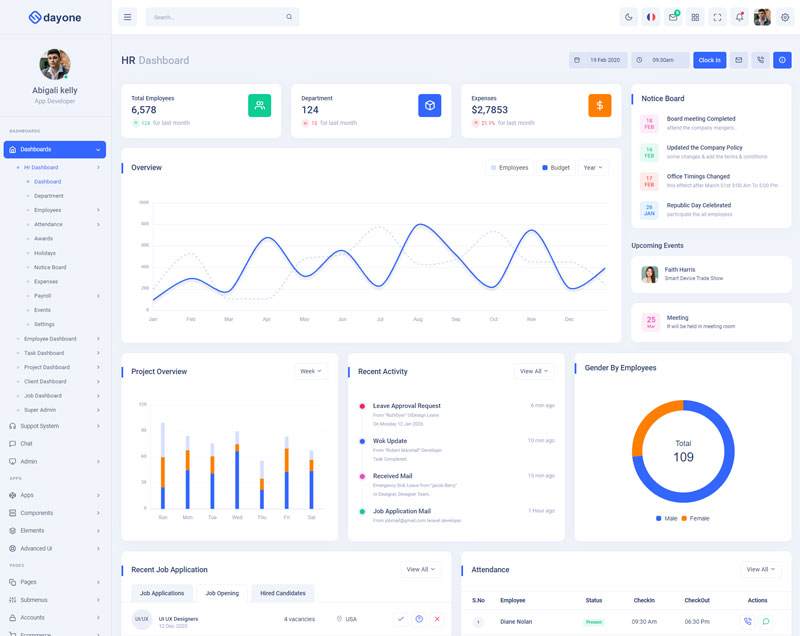Toggle the sidebar with the hamburger menu
800x636 pixels.
(127, 17)
